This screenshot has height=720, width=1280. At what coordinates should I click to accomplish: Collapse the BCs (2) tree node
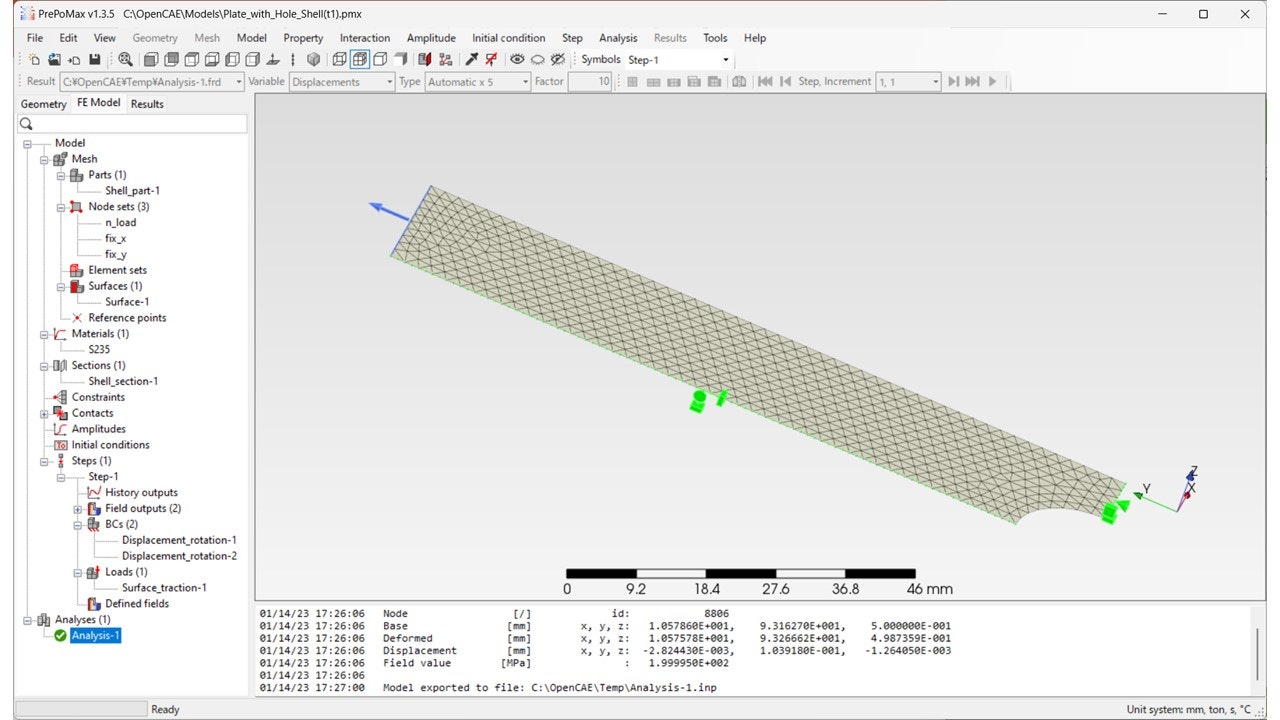(78, 524)
